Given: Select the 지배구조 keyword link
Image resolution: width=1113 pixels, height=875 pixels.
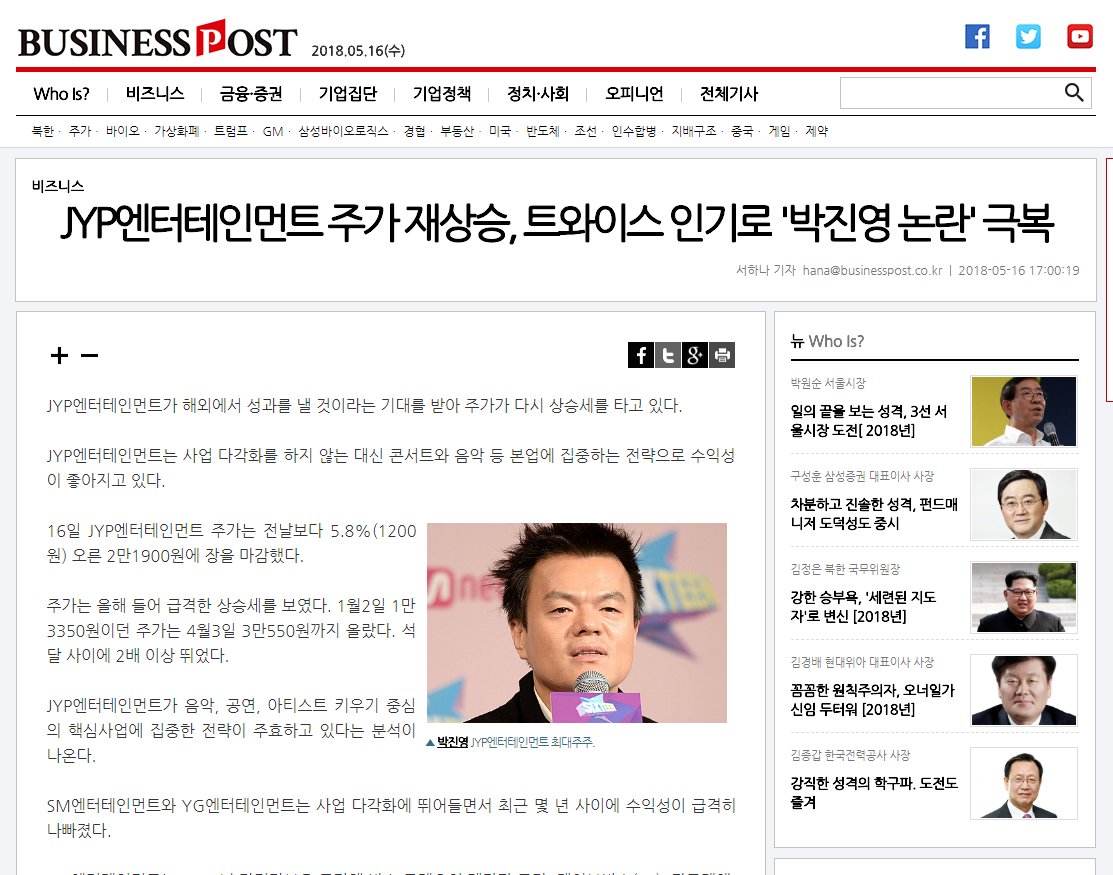Looking at the screenshot, I should 694,131.
